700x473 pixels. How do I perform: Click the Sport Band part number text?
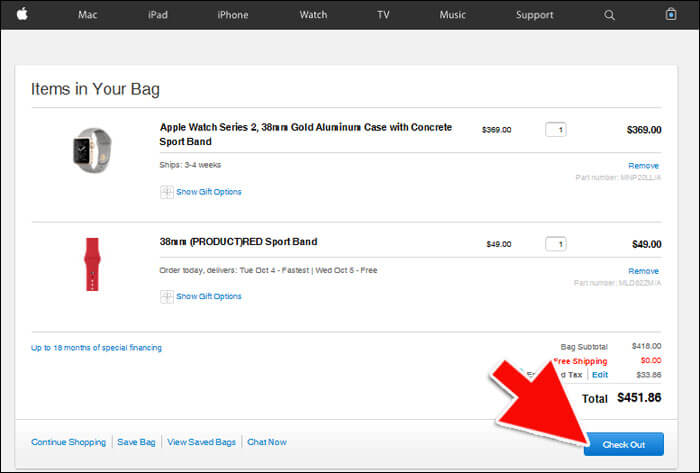pos(617,283)
